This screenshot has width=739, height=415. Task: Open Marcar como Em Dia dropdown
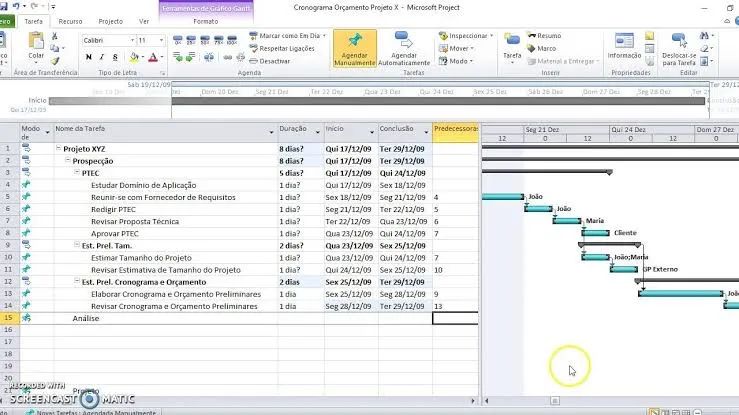287,36
